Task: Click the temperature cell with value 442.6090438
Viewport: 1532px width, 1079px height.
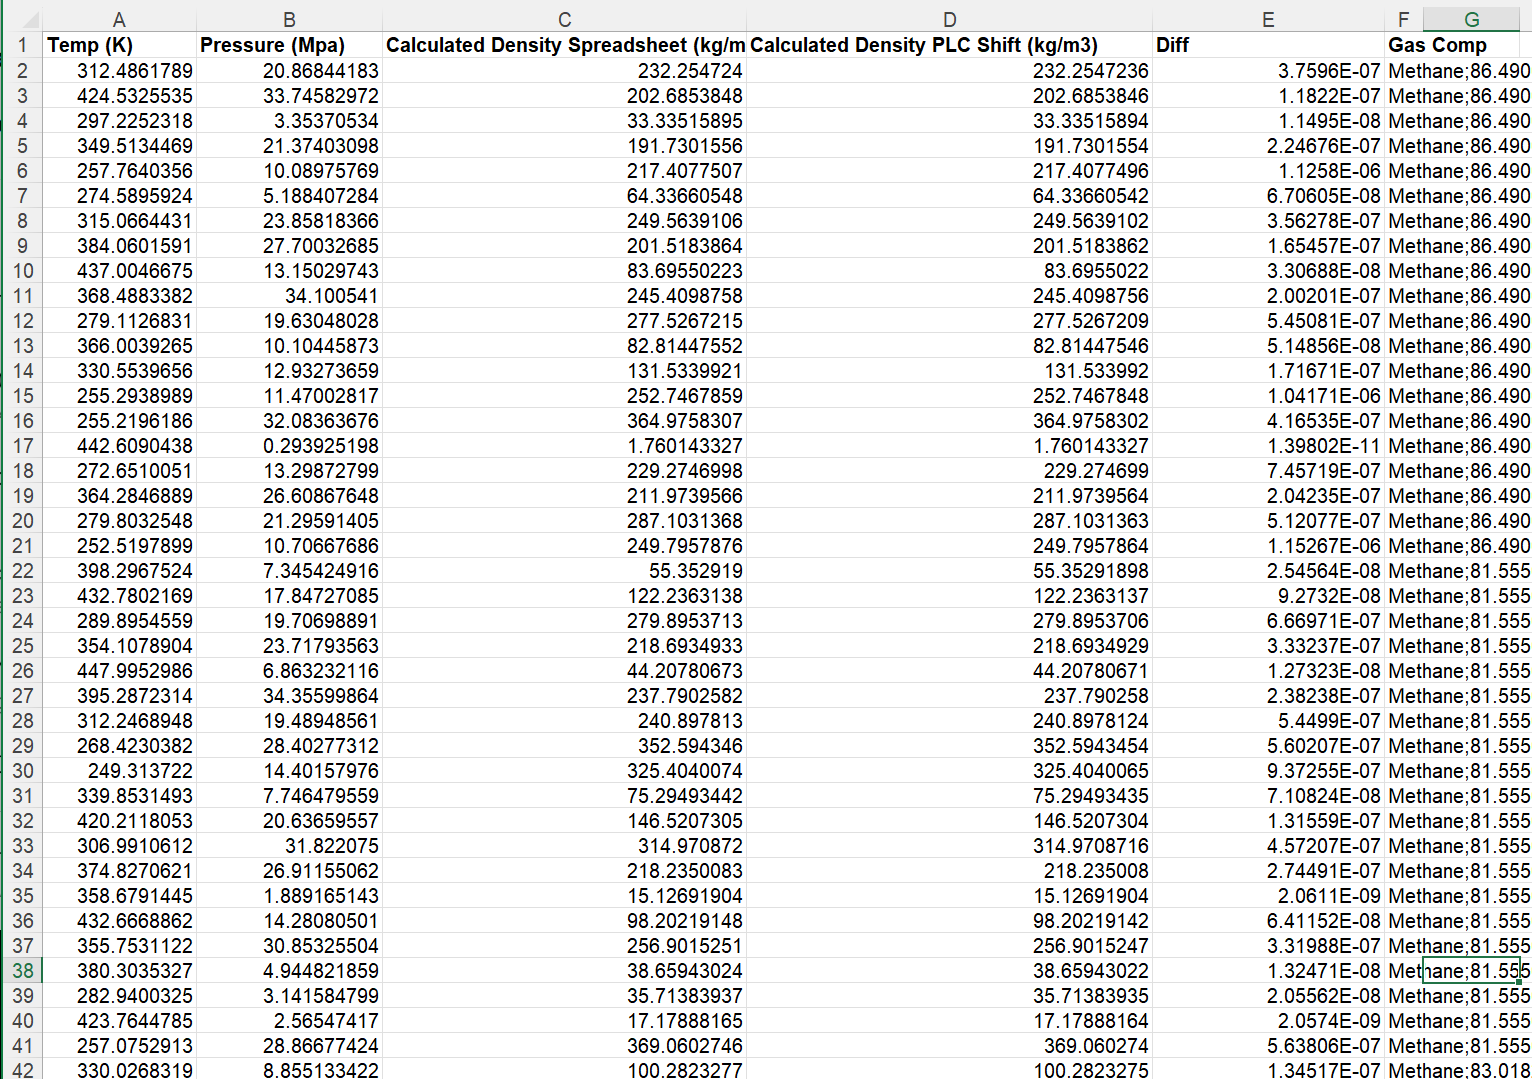Action: pyautogui.click(x=134, y=446)
